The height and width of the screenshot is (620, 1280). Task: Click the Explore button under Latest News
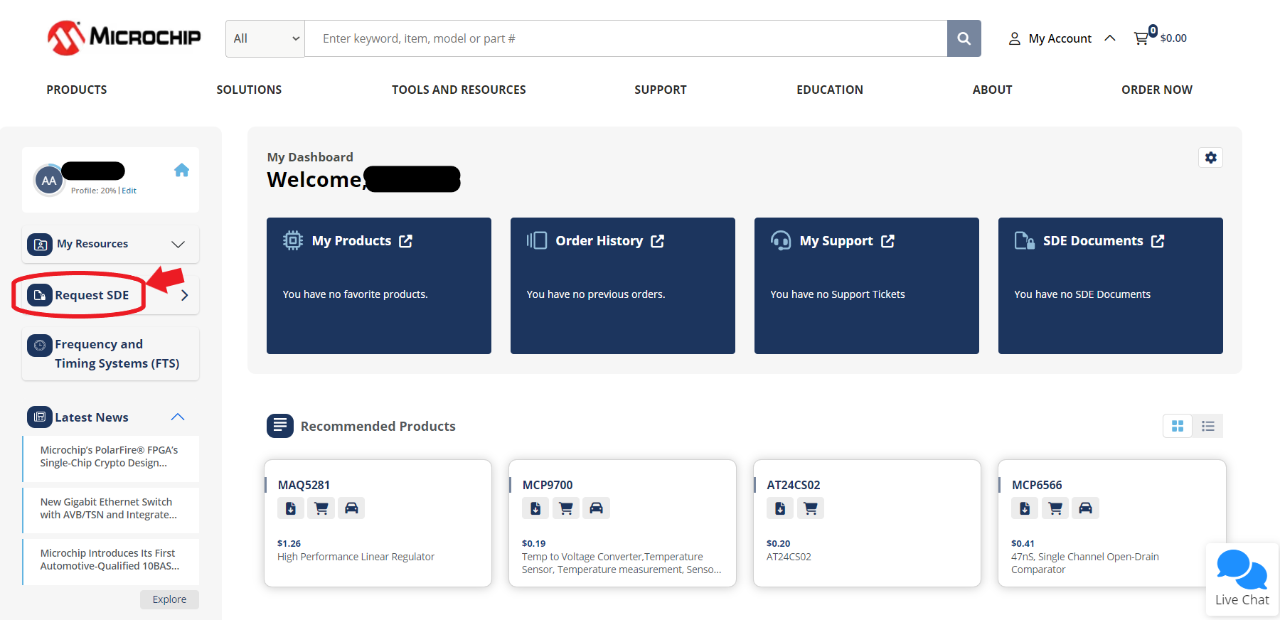(169, 598)
